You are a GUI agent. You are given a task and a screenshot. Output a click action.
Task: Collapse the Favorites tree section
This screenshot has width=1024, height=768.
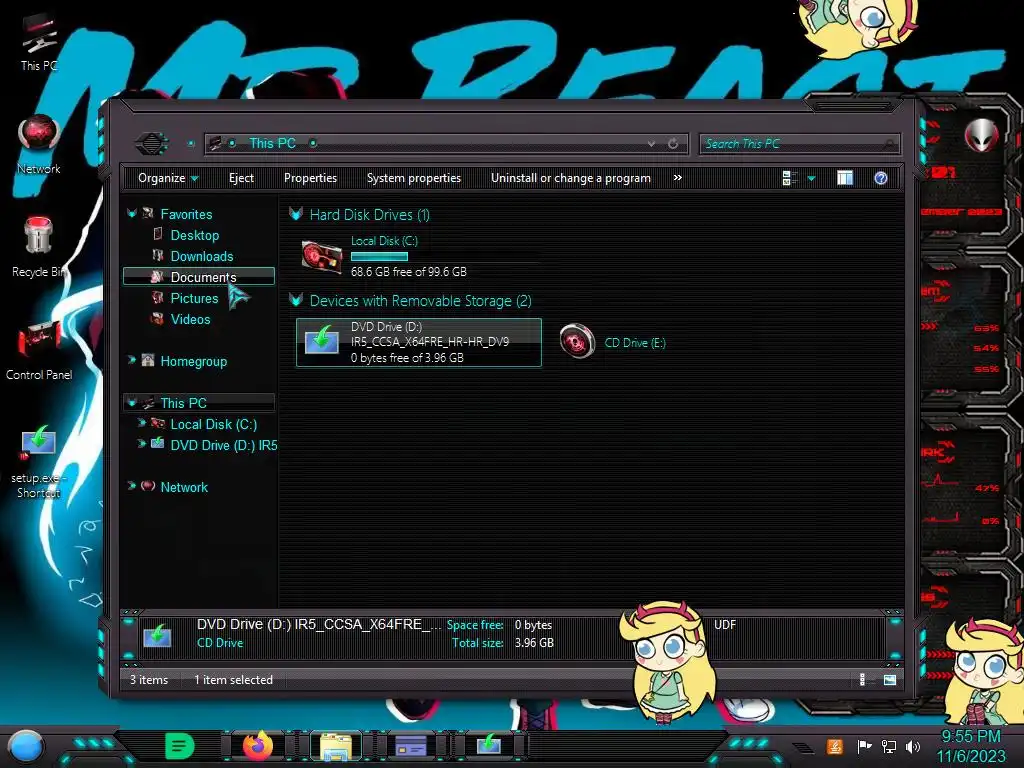click(x=131, y=214)
